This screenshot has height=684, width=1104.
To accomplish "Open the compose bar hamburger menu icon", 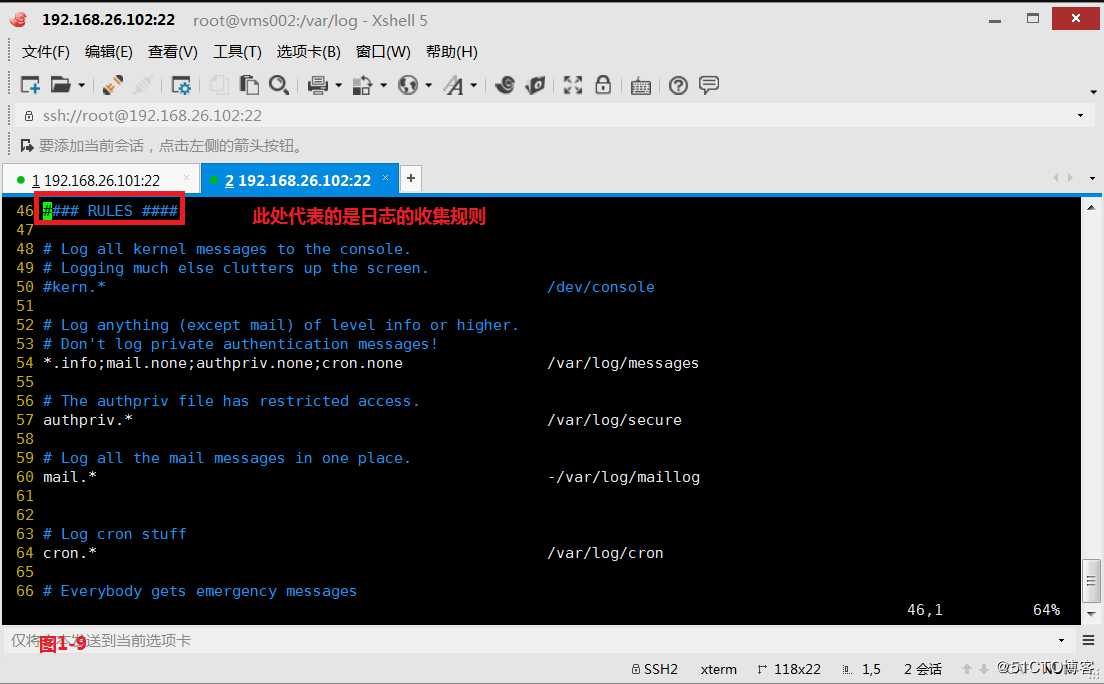I will coord(1089,640).
